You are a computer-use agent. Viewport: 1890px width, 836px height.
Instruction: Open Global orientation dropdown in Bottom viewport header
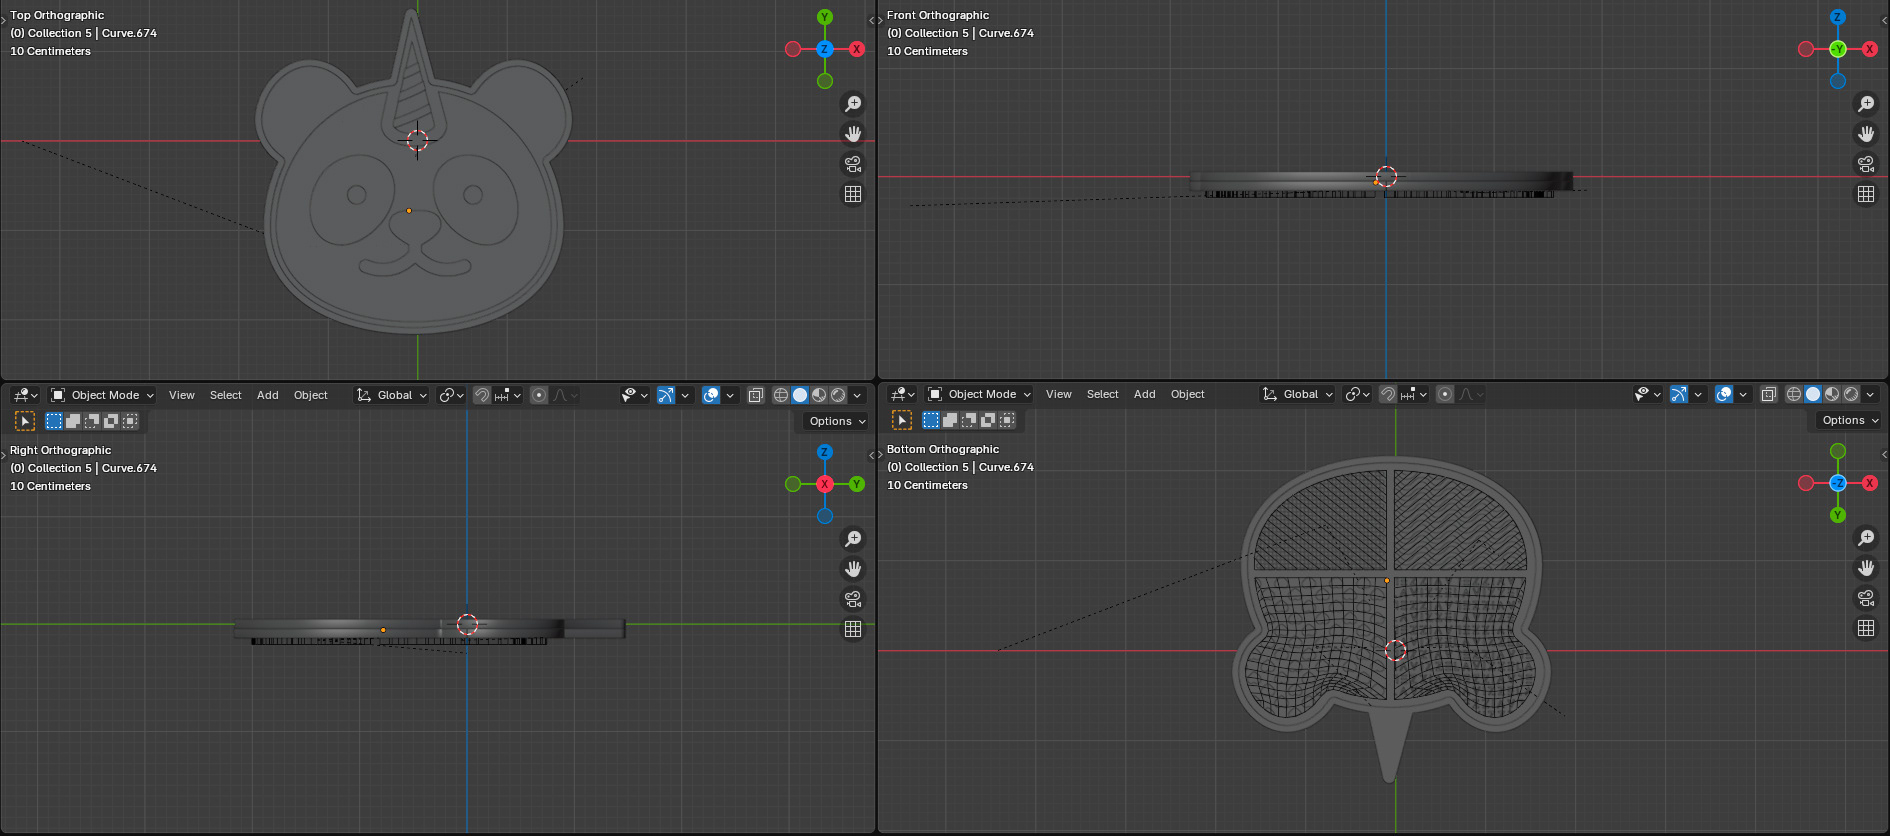(1298, 394)
